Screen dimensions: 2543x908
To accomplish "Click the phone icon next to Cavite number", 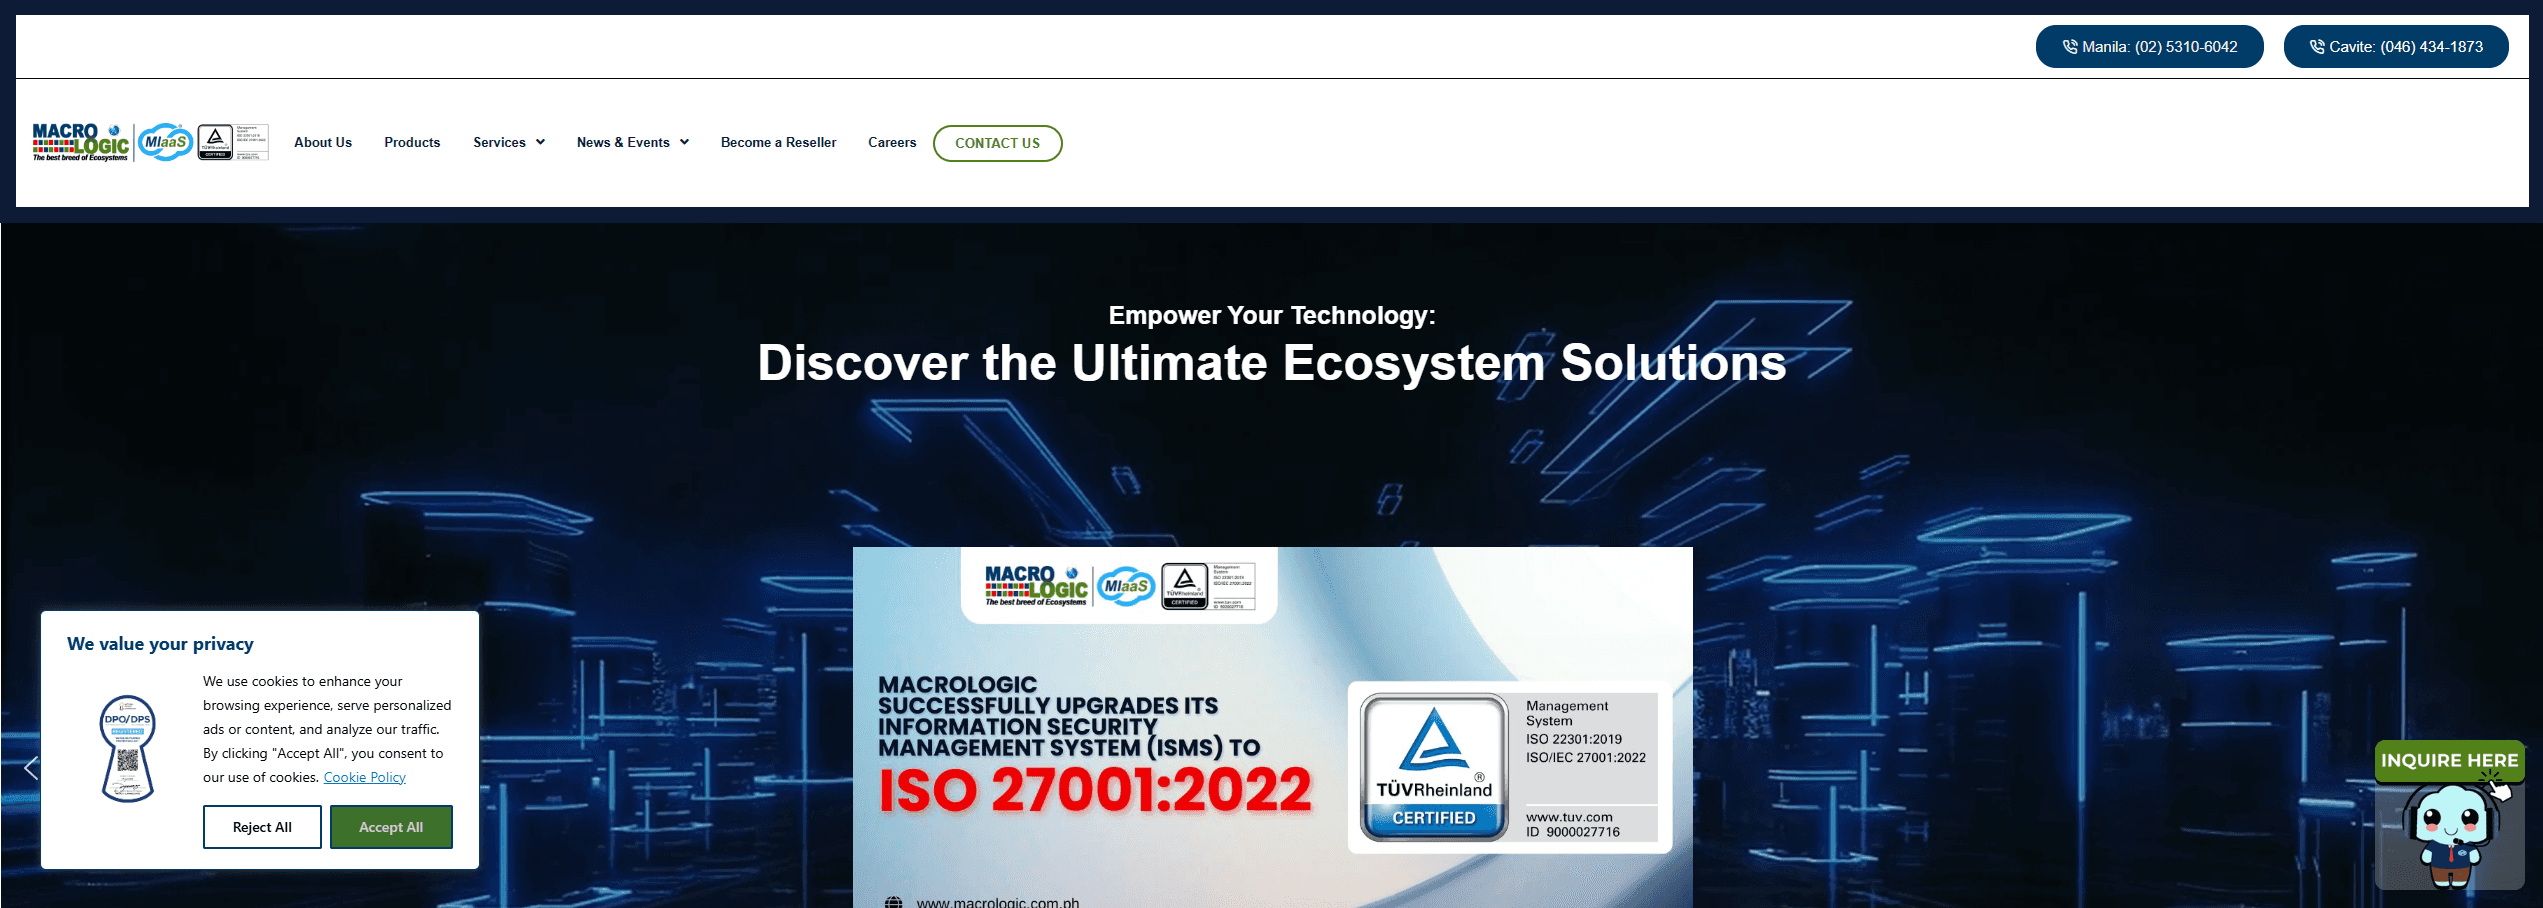I will [x=2317, y=47].
